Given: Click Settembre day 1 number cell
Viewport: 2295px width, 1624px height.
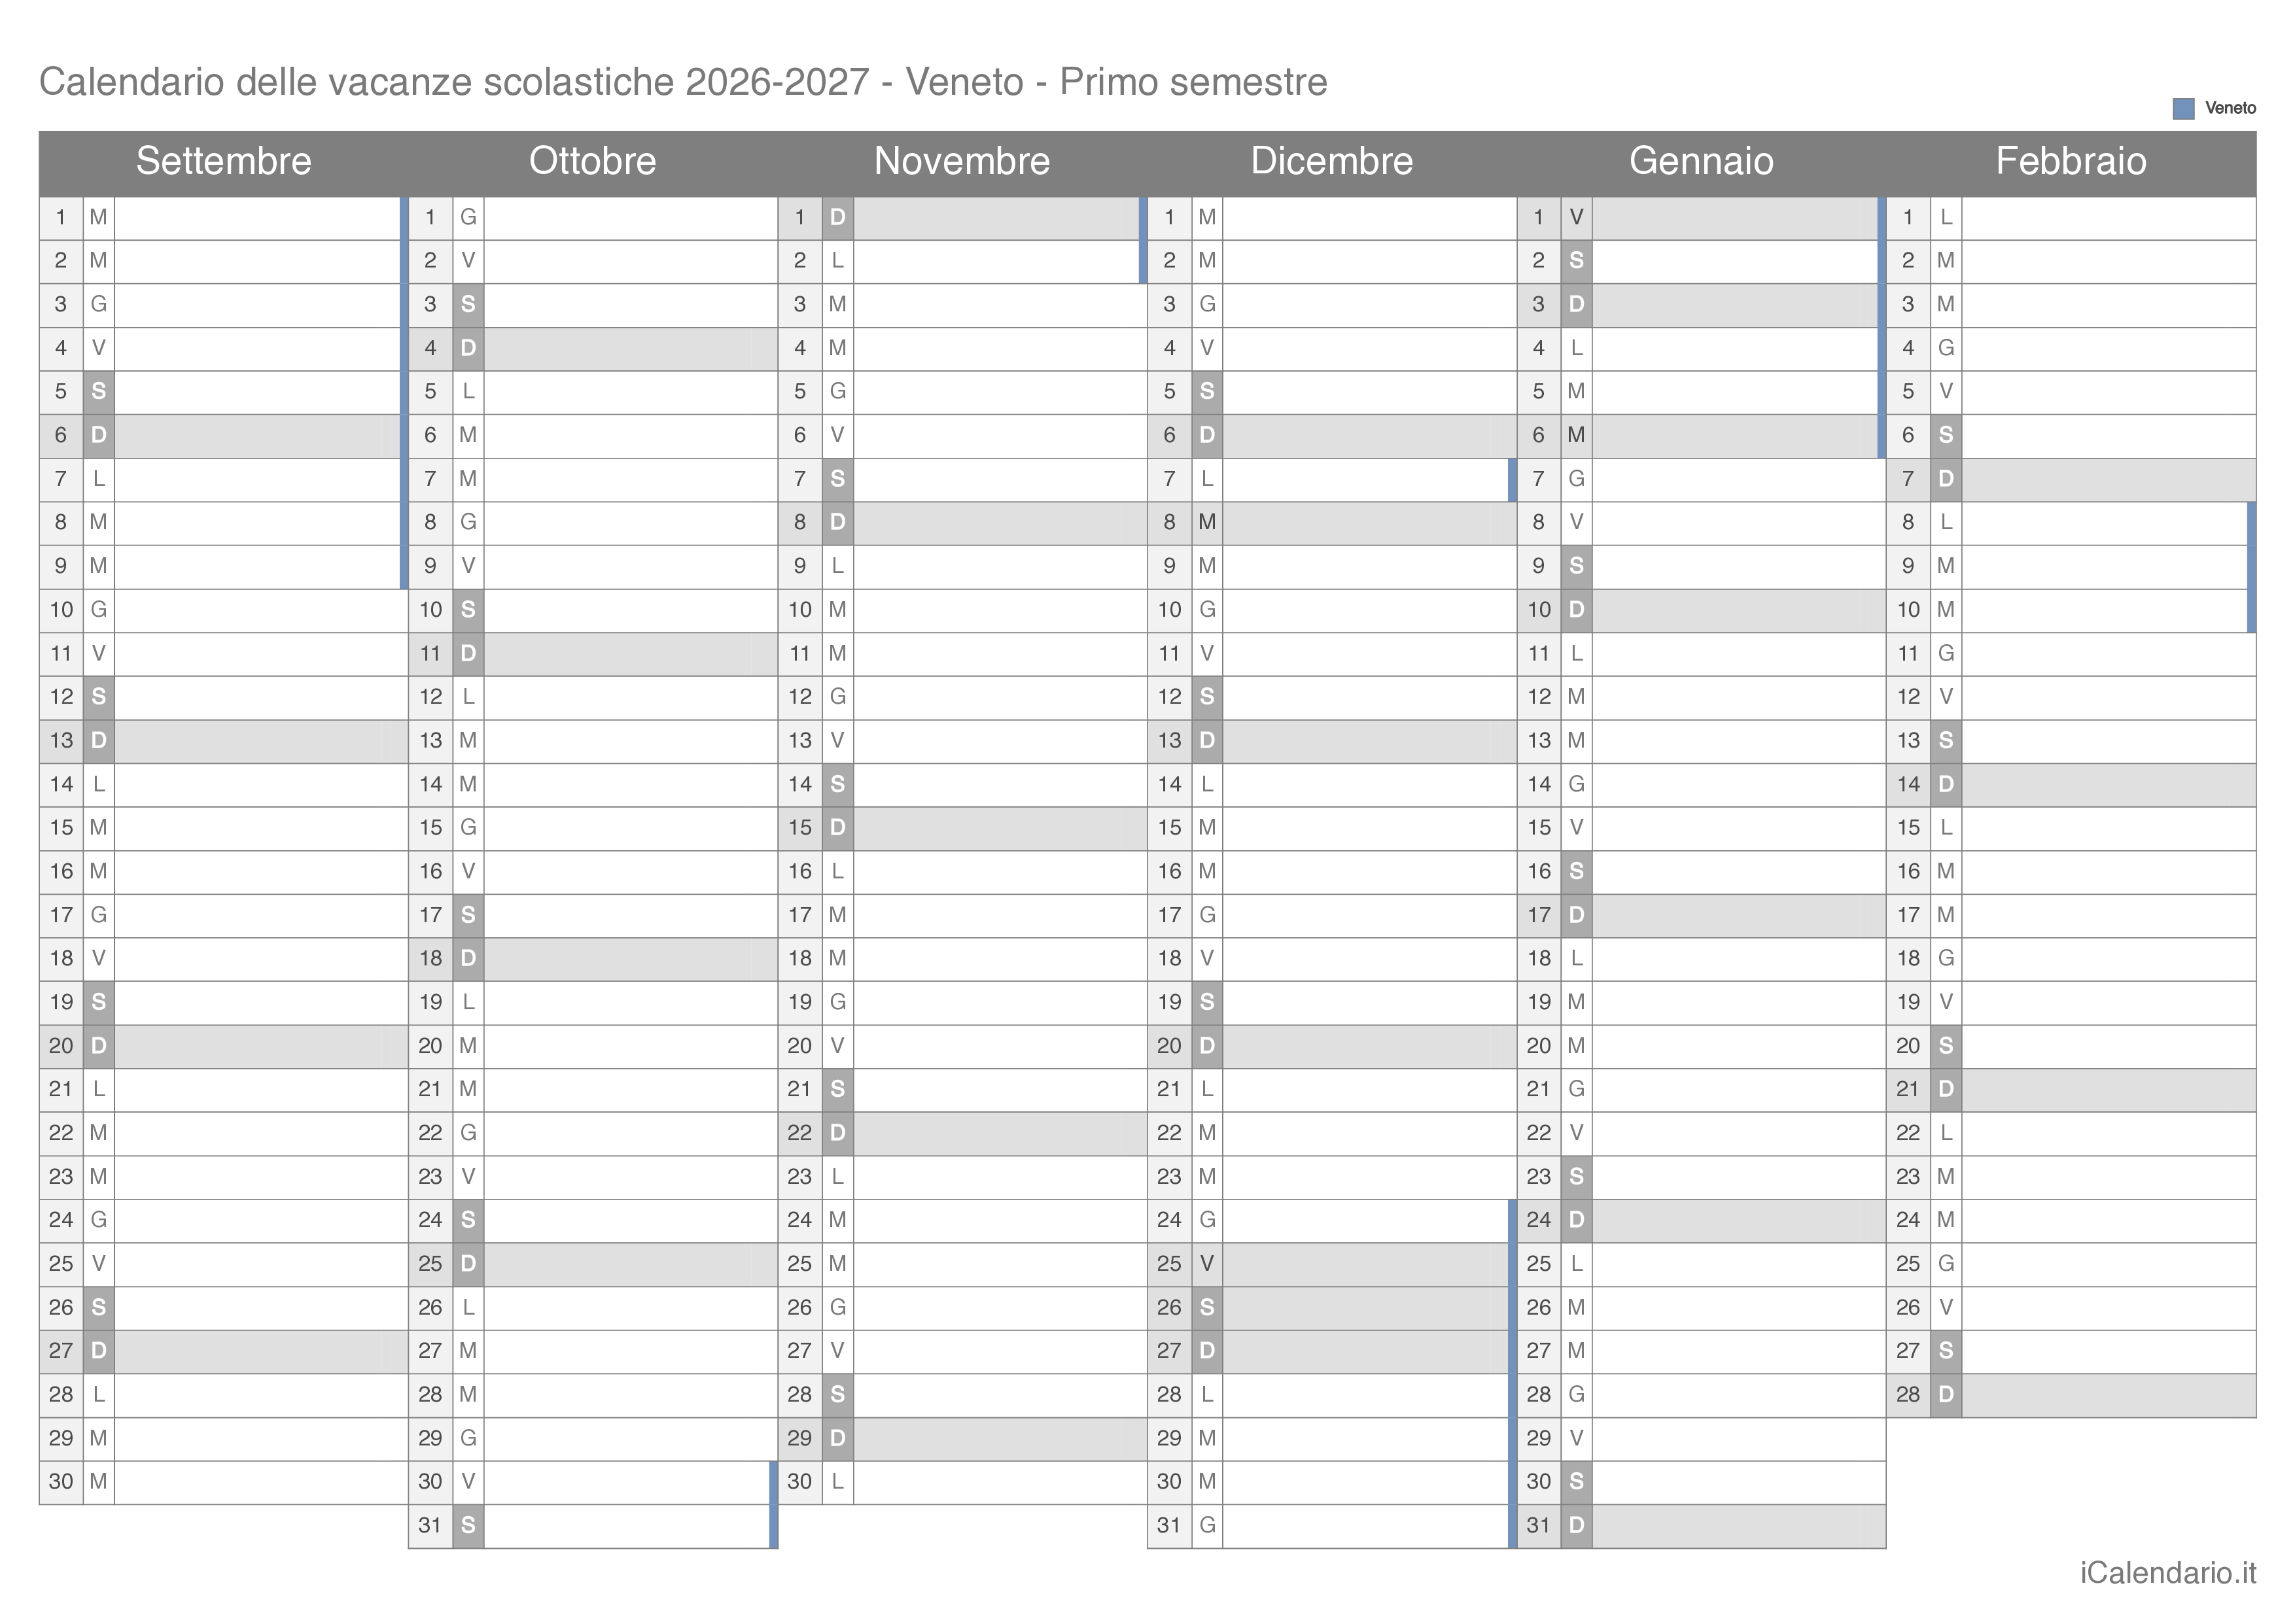Looking at the screenshot, I should tap(61, 218).
